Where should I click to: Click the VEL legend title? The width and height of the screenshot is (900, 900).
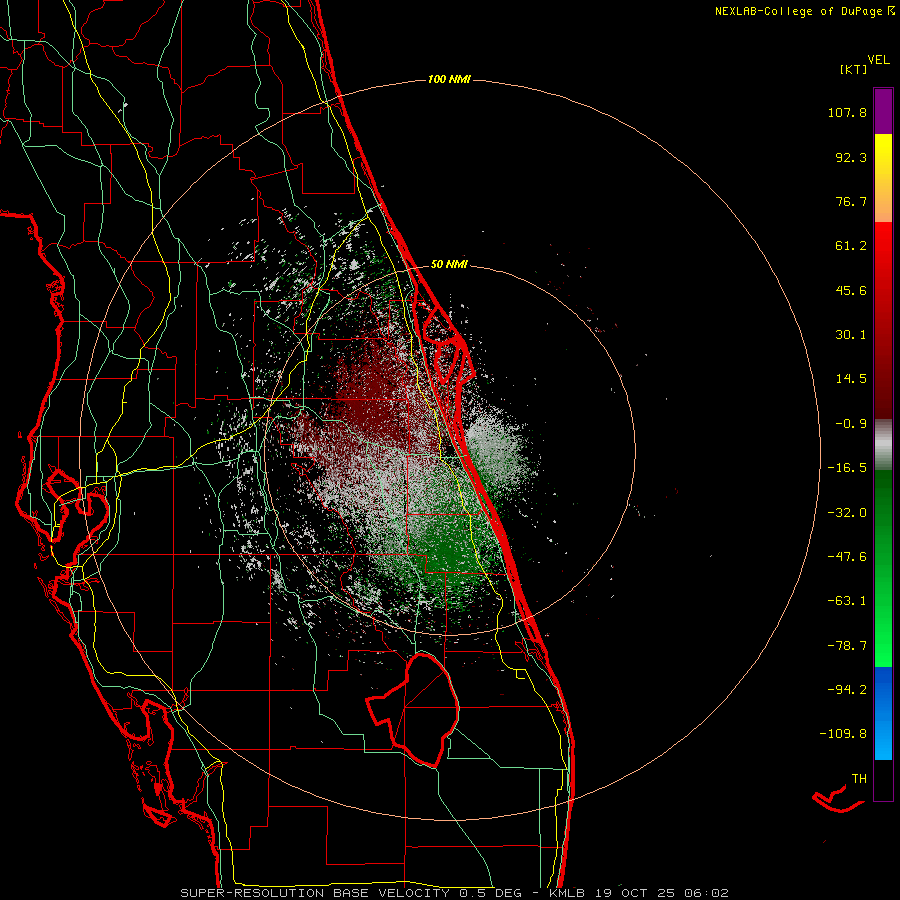878,60
